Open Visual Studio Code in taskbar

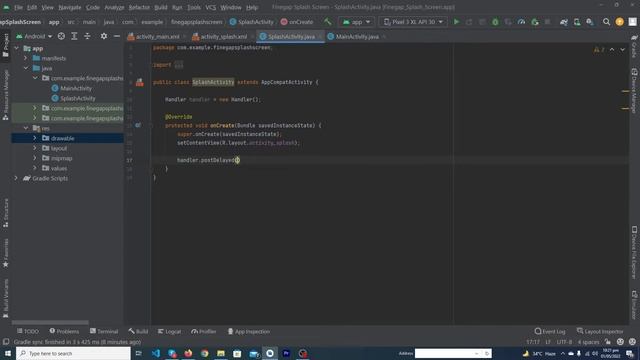tap(156, 353)
